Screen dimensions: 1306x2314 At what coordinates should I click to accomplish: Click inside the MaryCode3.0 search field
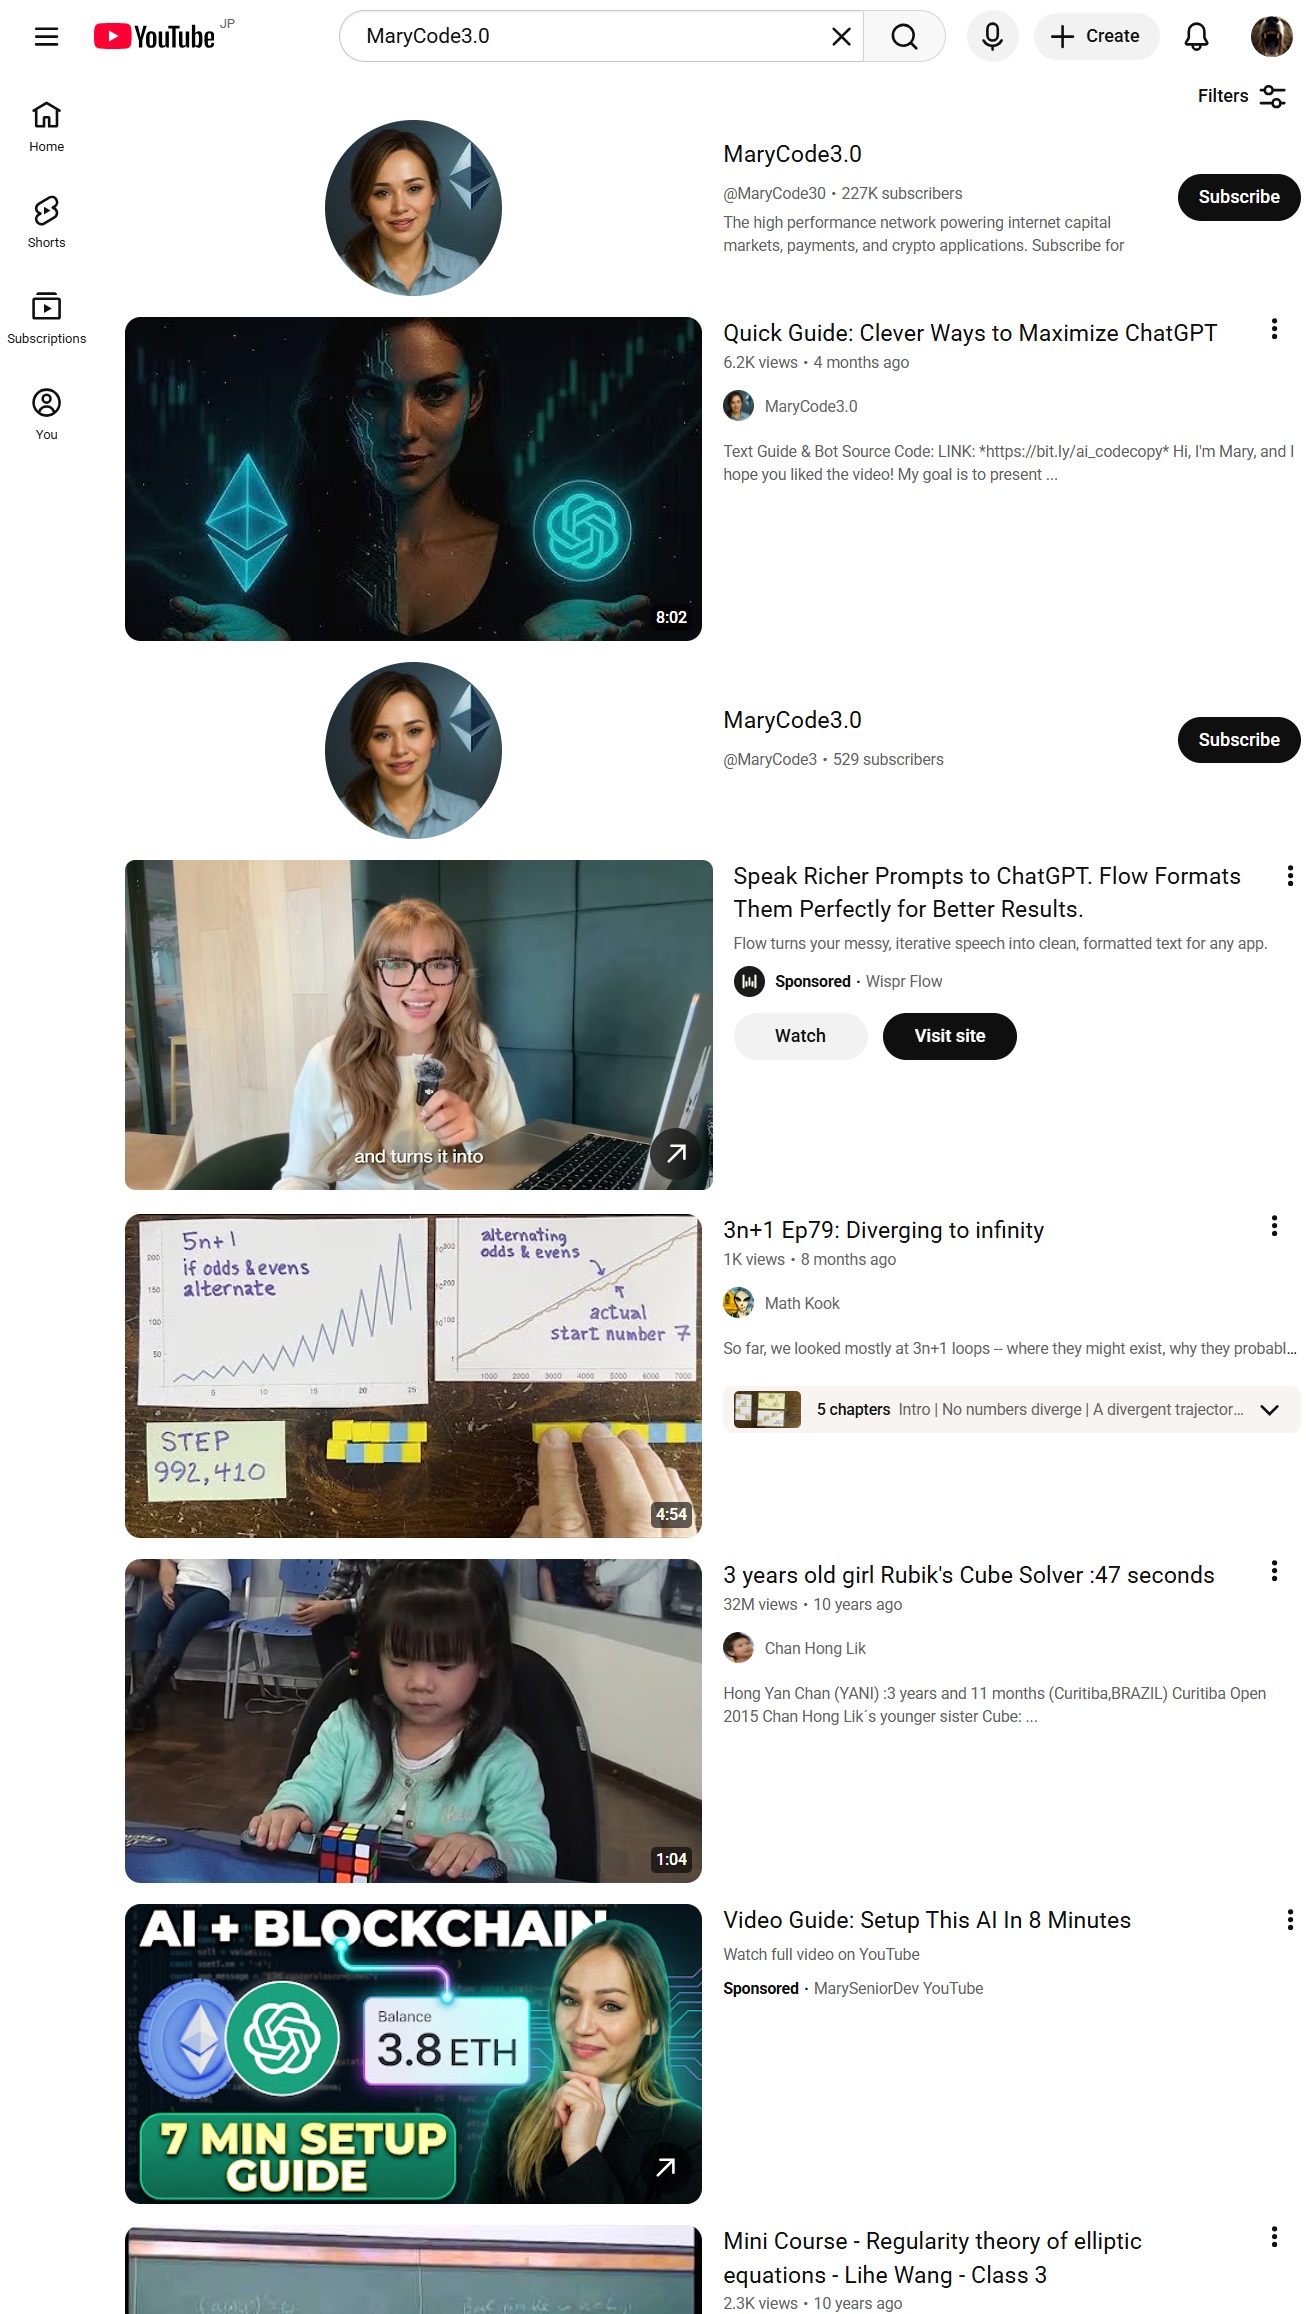coord(590,37)
